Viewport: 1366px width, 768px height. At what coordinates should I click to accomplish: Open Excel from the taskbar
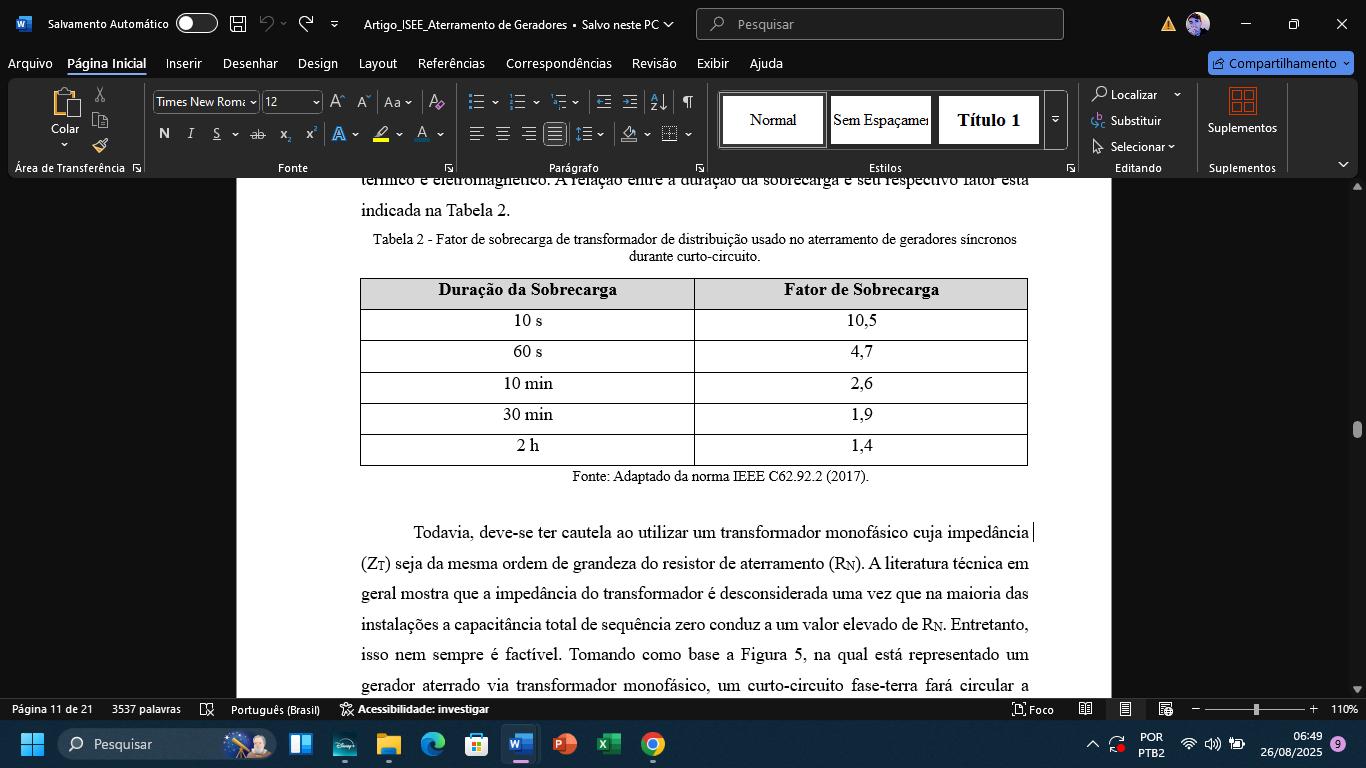(609, 744)
